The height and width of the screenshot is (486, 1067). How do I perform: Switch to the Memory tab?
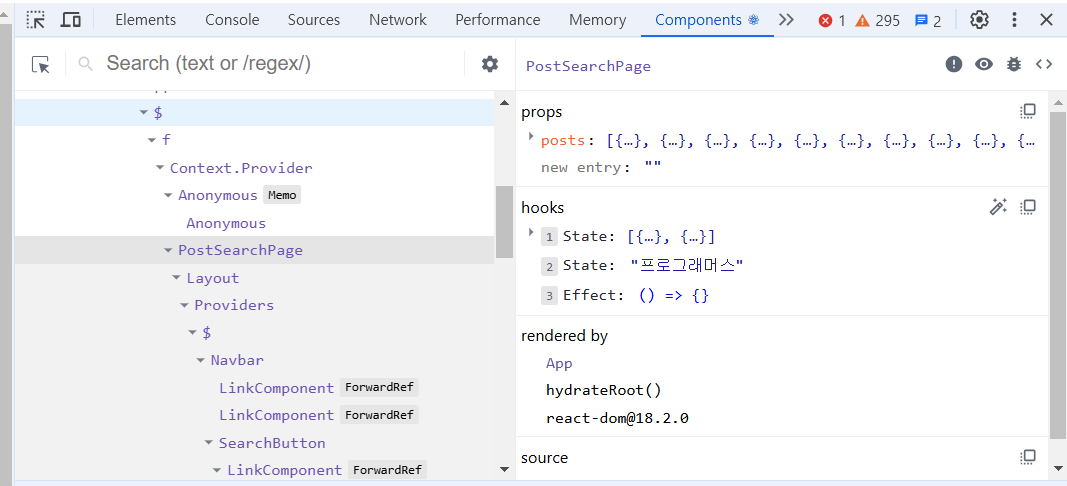coord(597,20)
